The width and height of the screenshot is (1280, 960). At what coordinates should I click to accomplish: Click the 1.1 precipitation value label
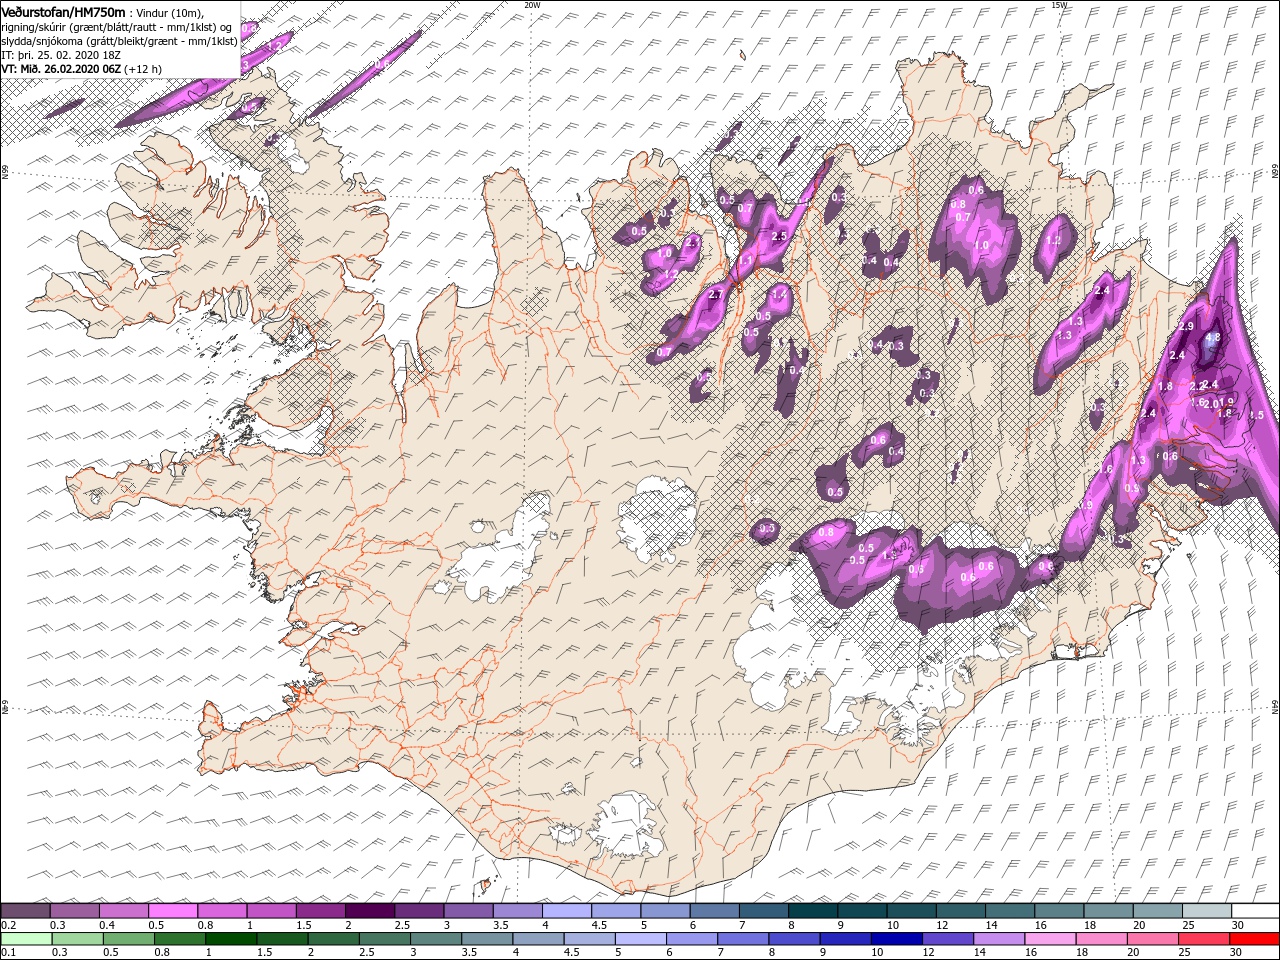(x=745, y=261)
